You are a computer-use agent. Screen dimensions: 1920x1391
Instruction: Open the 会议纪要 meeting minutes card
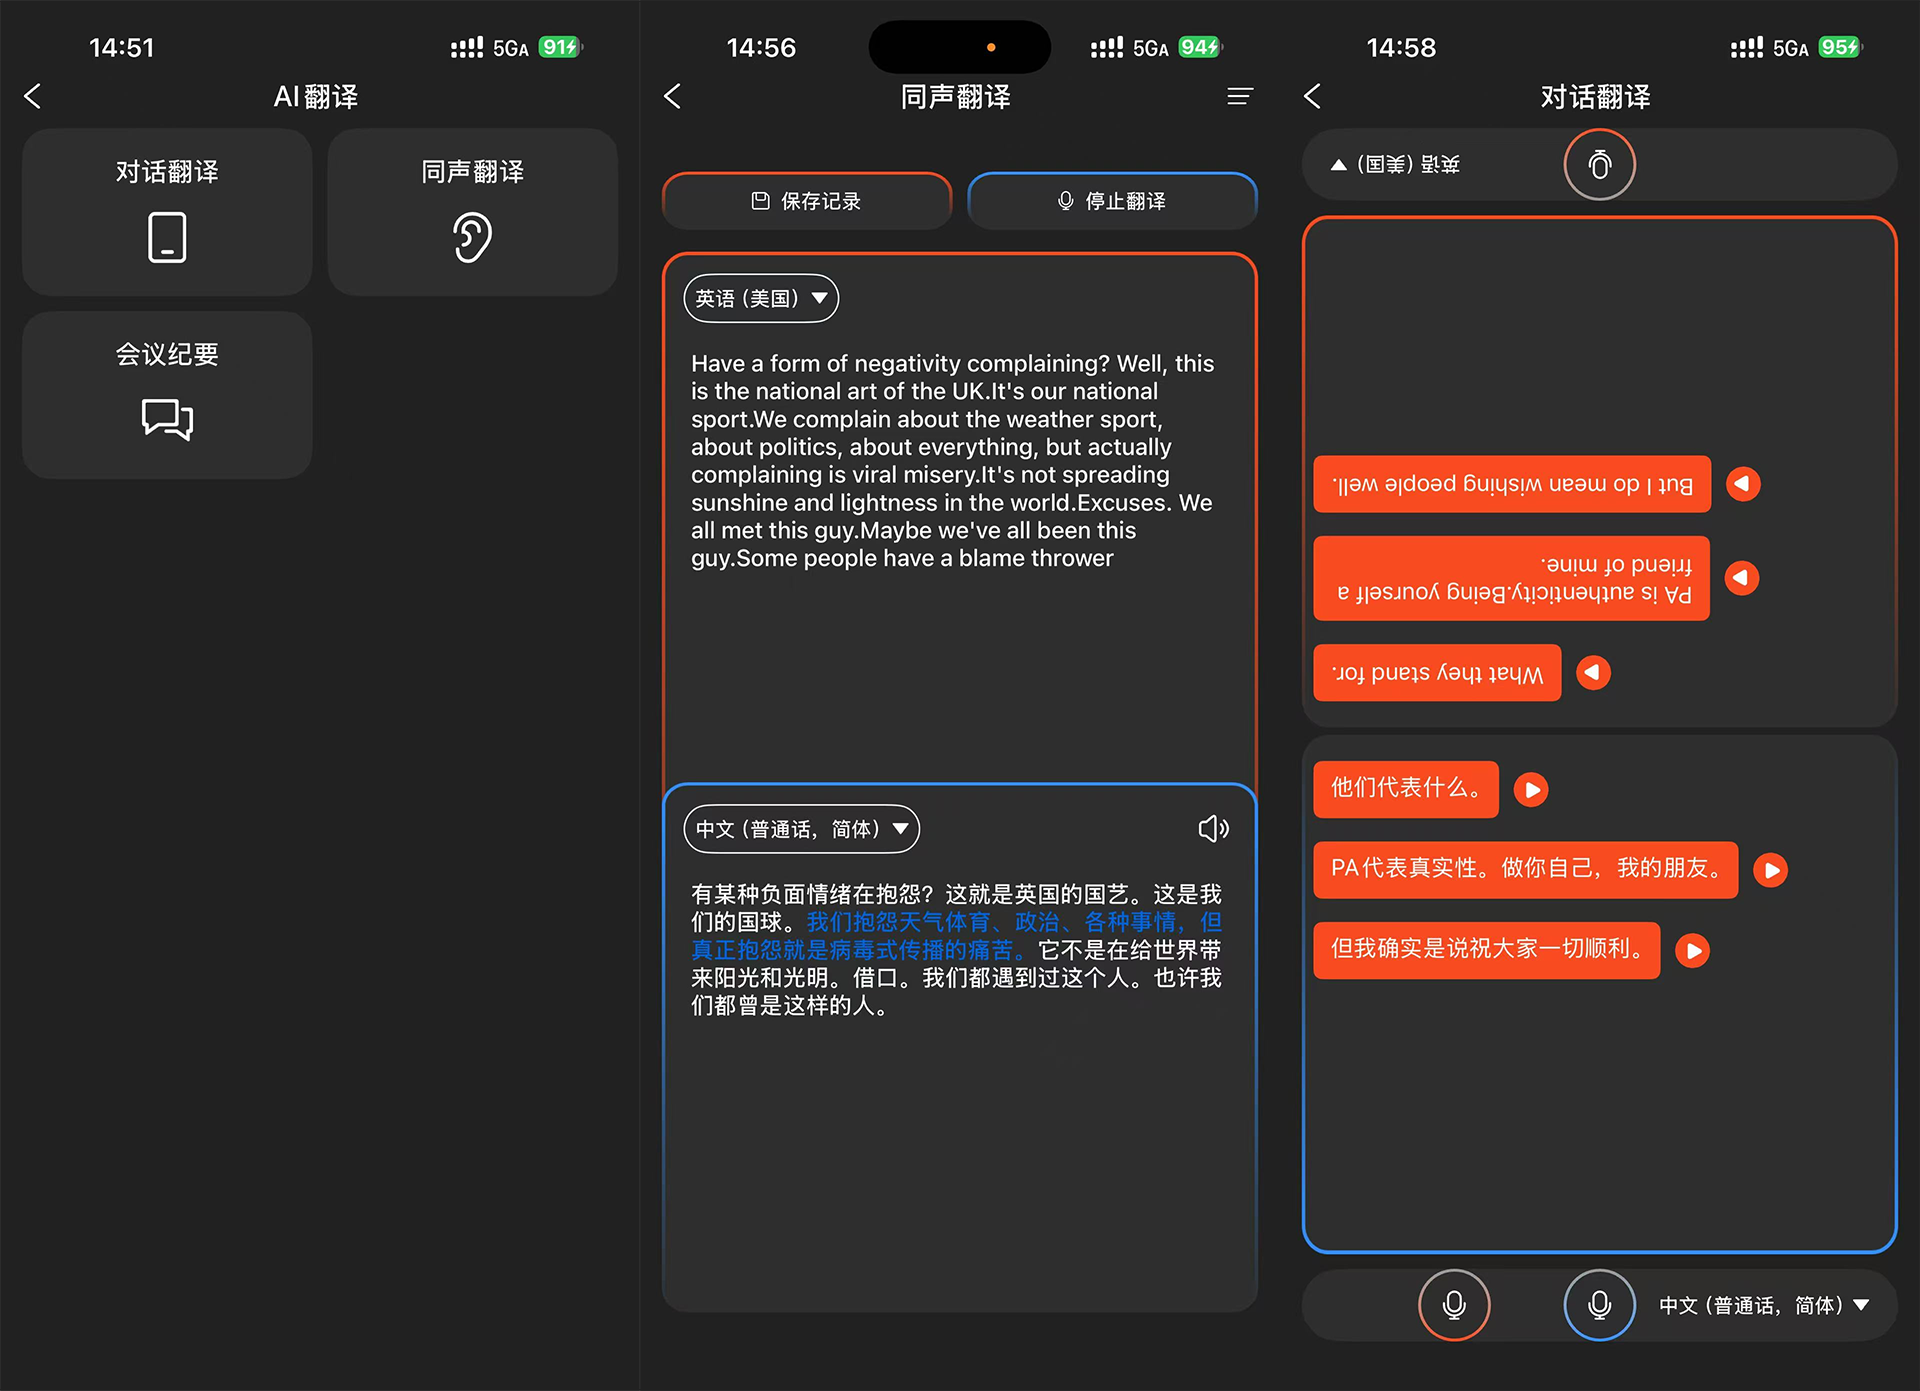pos(167,394)
